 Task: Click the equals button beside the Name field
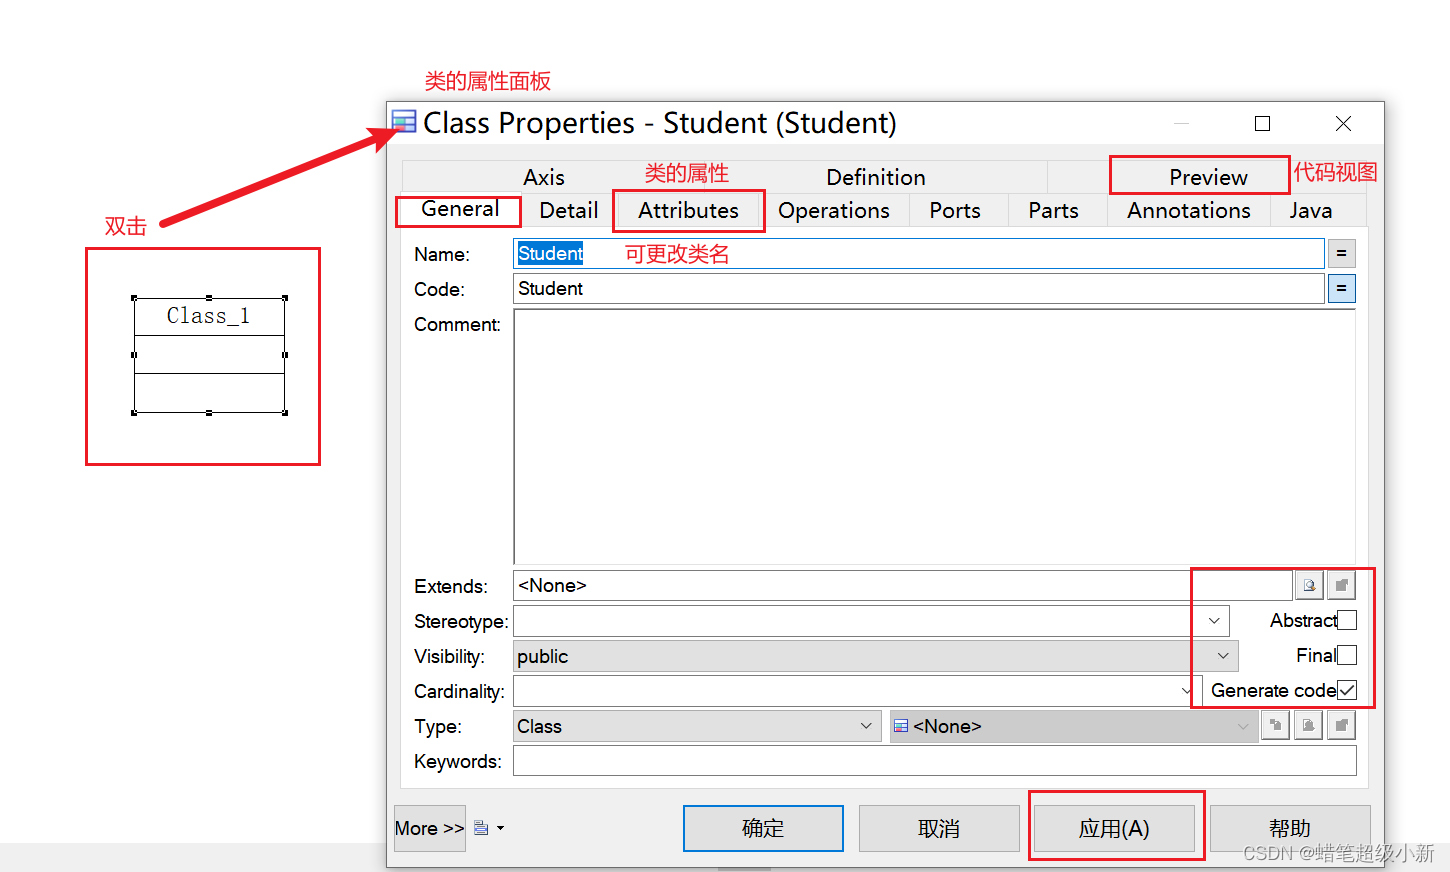point(1340,253)
